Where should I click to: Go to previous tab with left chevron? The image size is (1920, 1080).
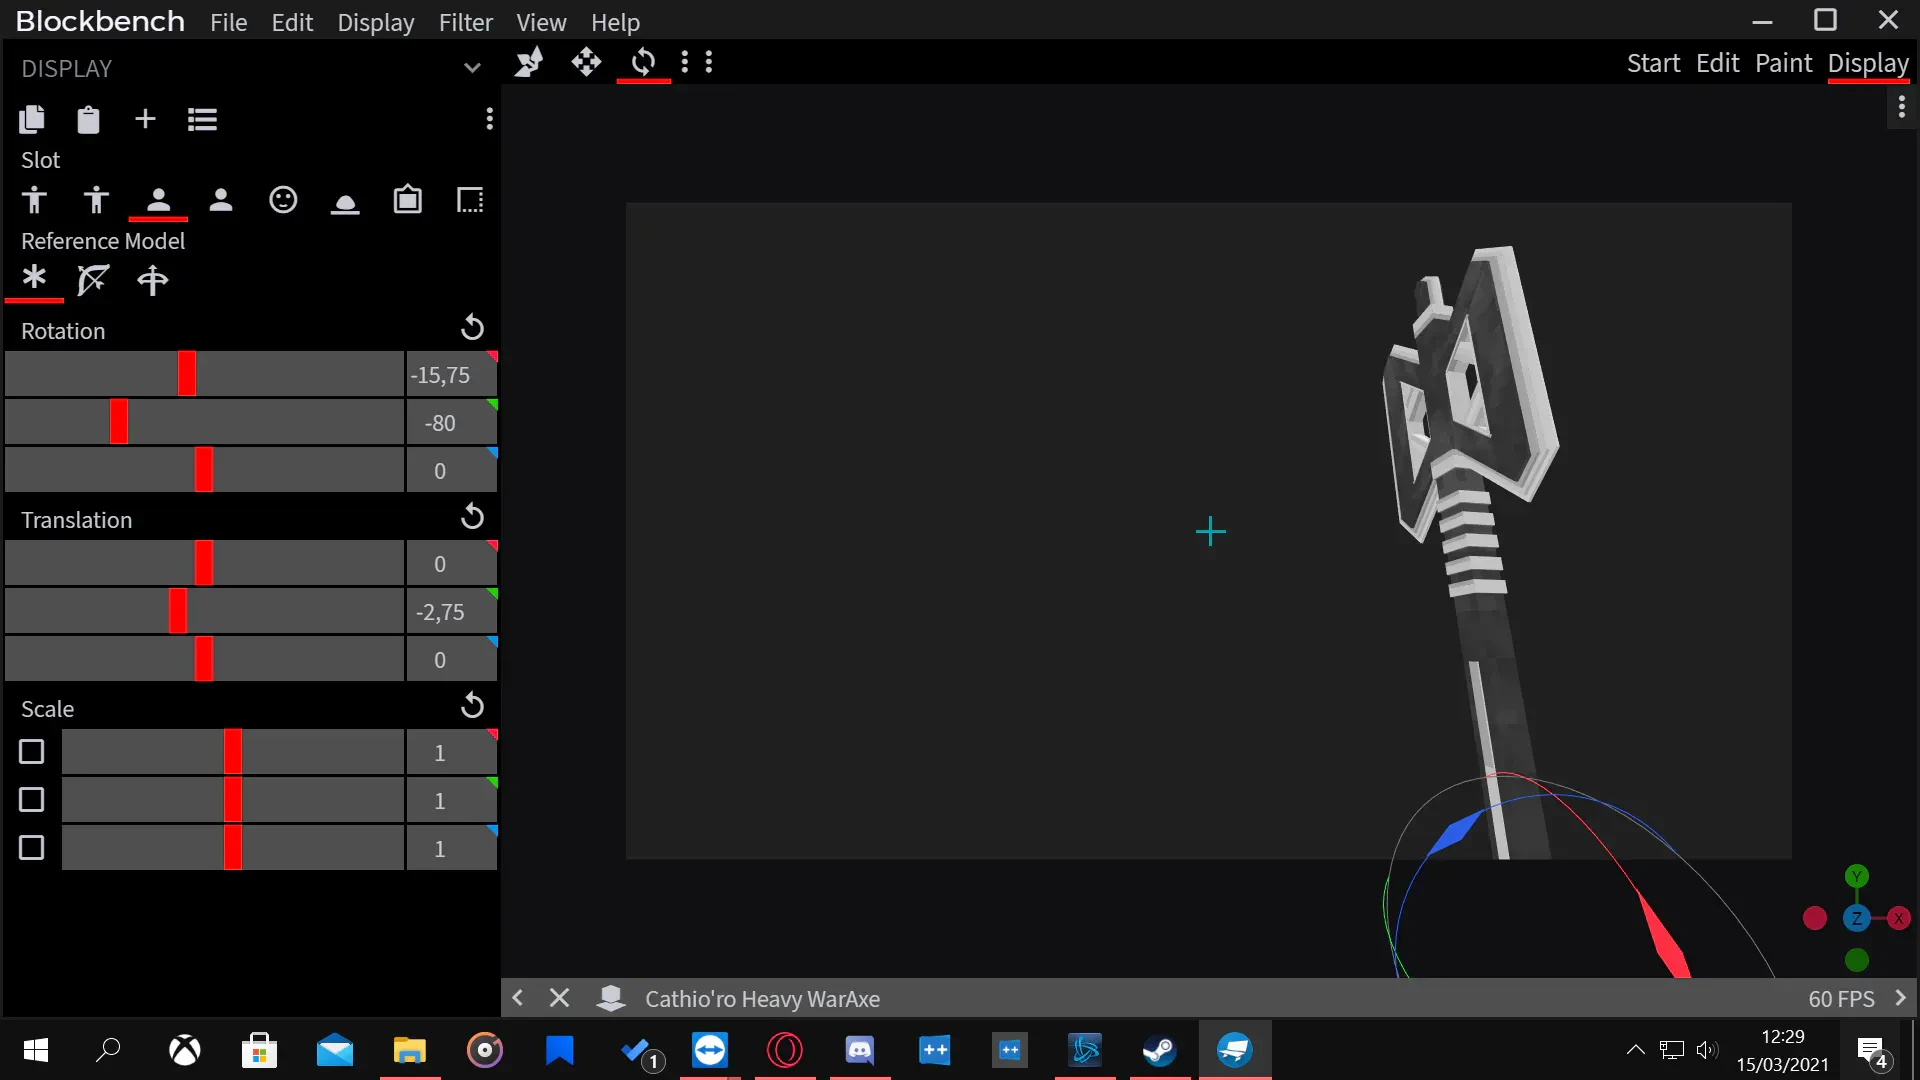click(x=517, y=998)
